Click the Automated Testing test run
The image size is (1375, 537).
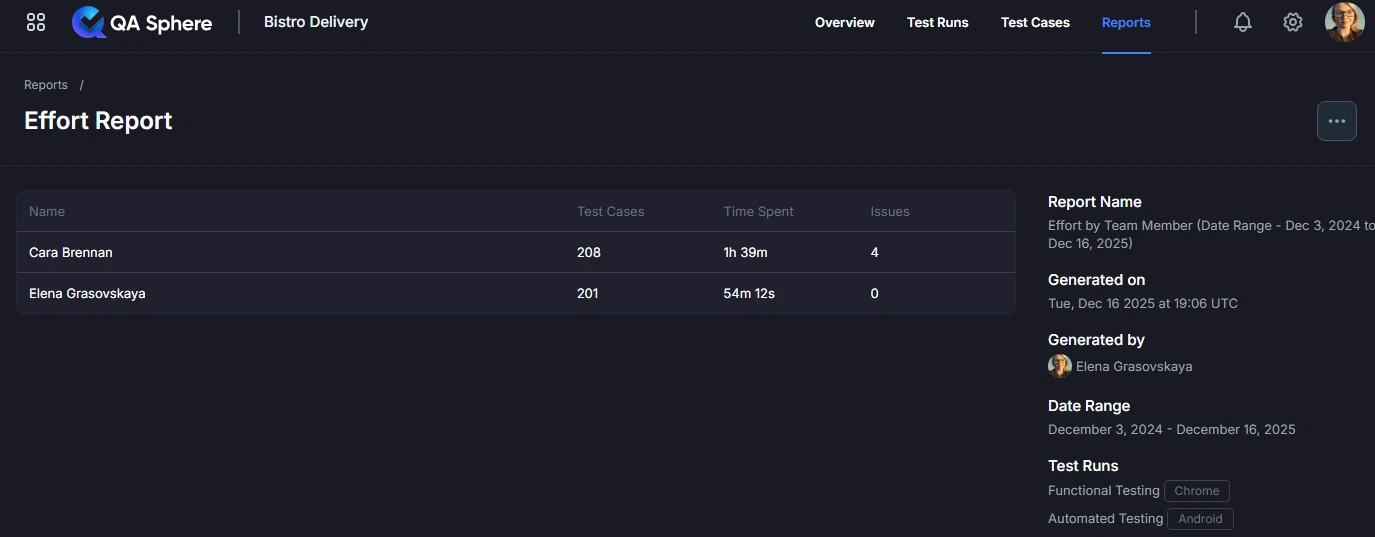point(1106,519)
